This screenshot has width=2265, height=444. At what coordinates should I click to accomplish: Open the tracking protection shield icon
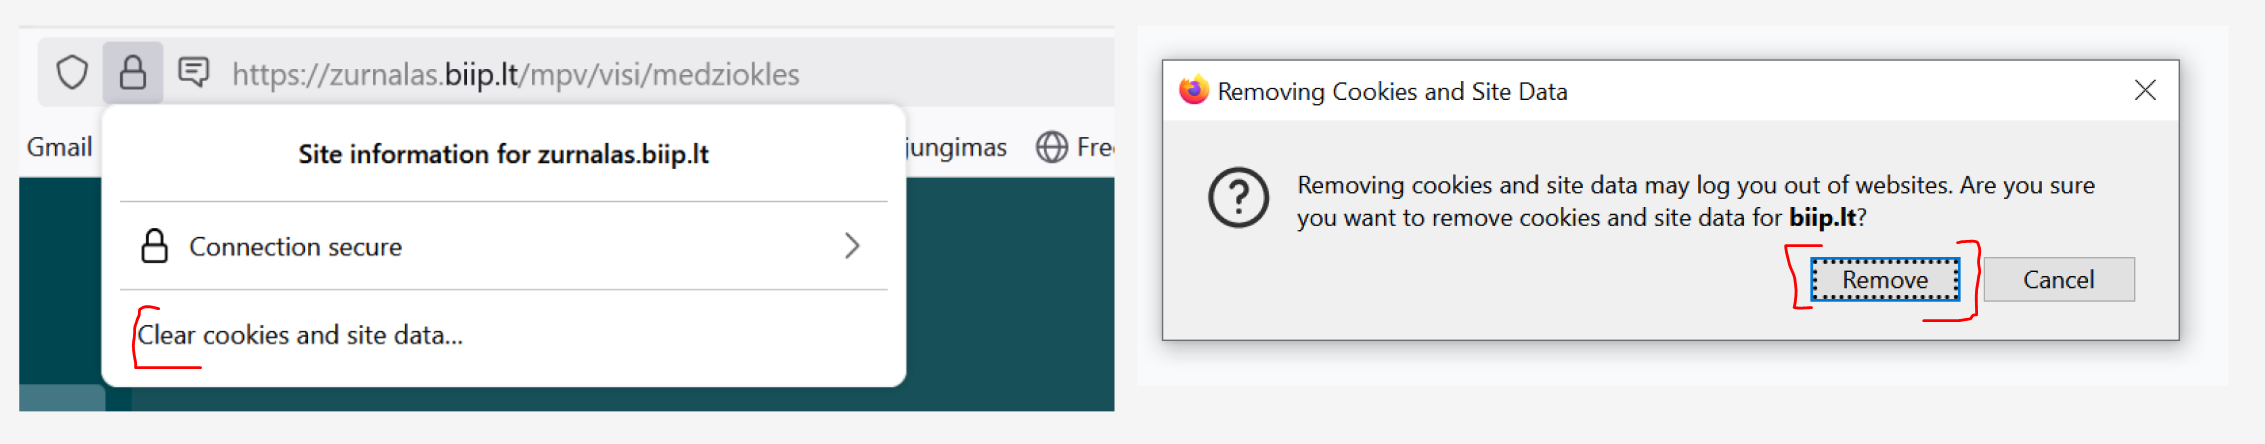click(x=72, y=73)
